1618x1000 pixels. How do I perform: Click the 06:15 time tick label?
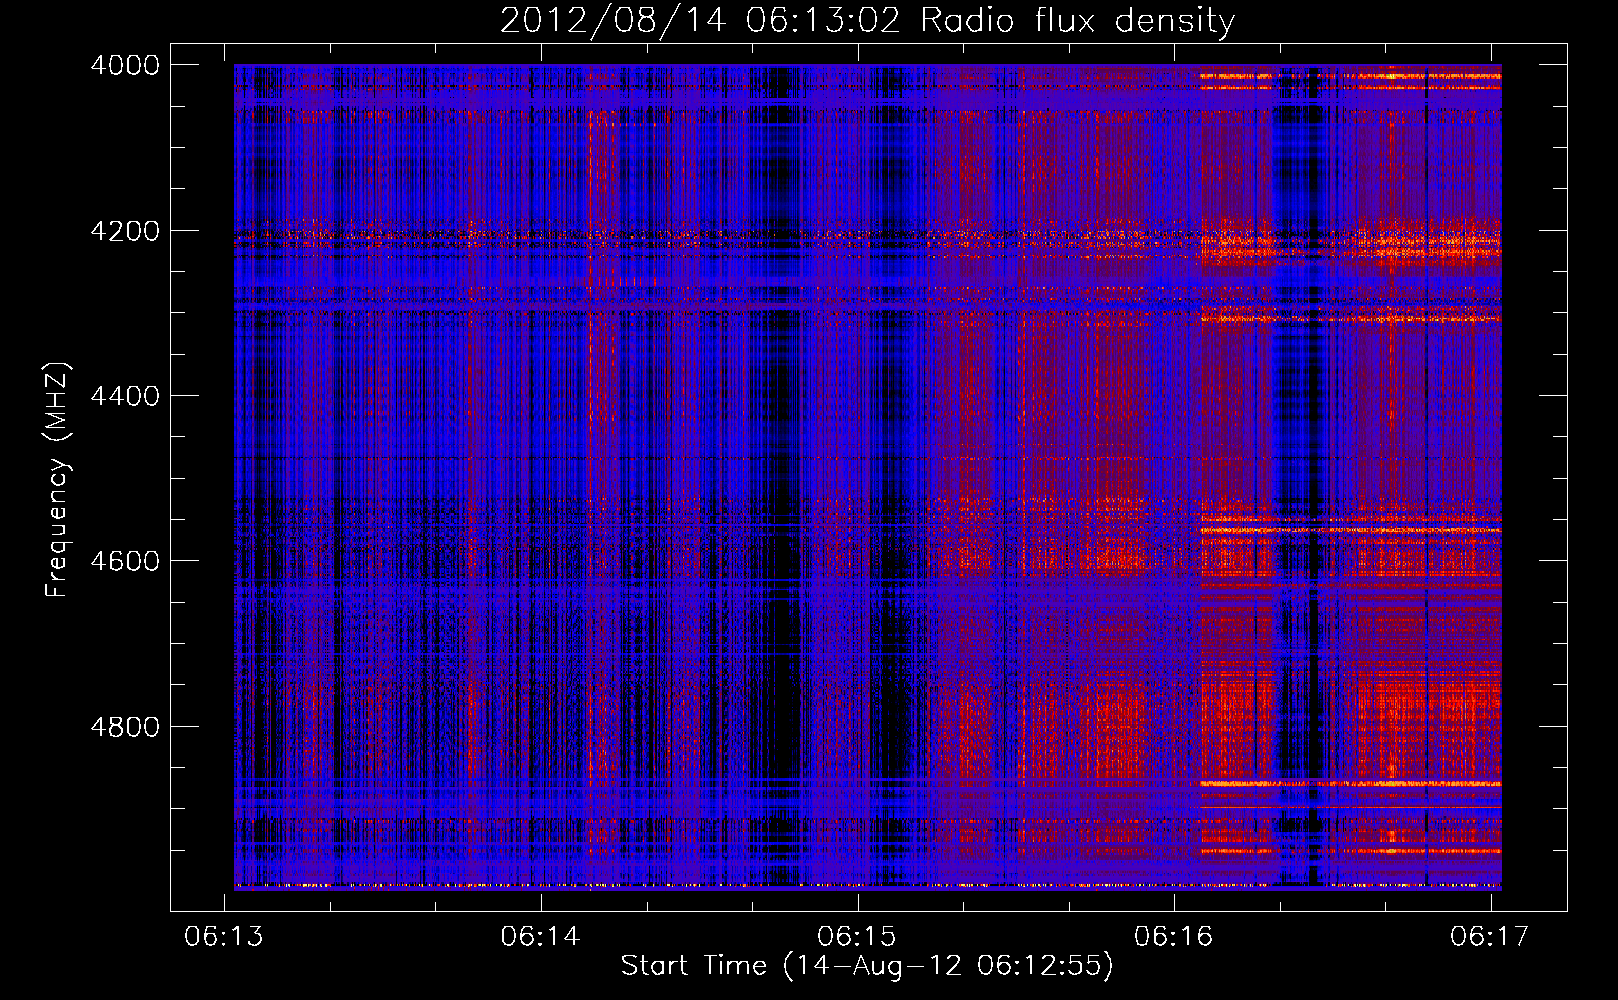pos(857,936)
